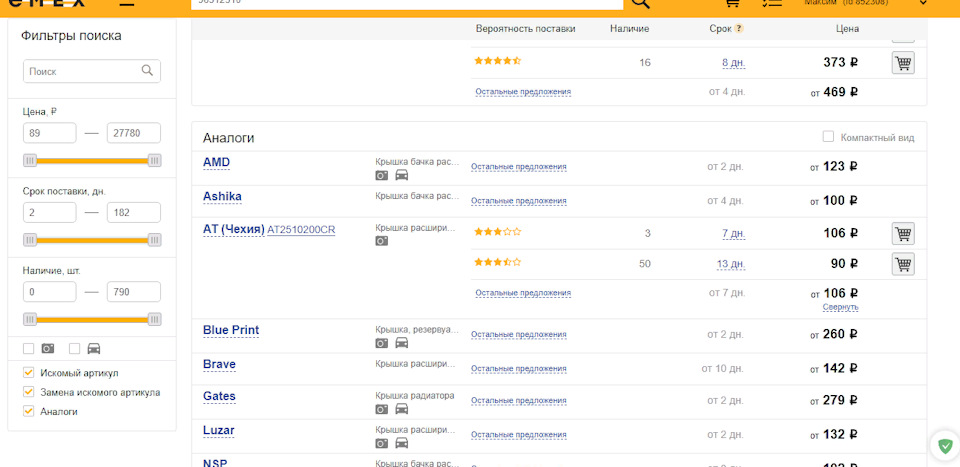Click minimum availability field showing 0
The width and height of the screenshot is (960, 467).
pos(50,292)
